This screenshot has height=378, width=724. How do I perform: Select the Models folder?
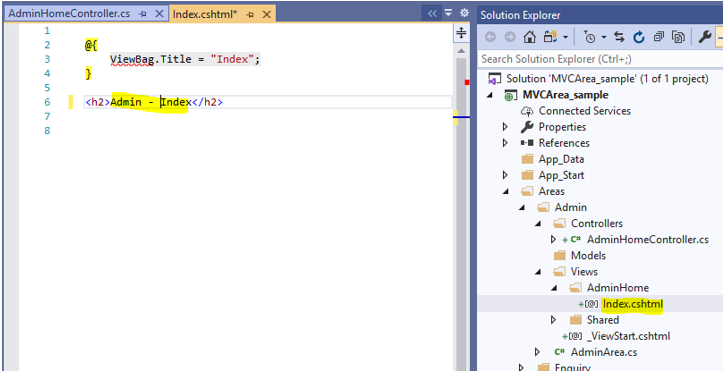[x=588, y=256]
